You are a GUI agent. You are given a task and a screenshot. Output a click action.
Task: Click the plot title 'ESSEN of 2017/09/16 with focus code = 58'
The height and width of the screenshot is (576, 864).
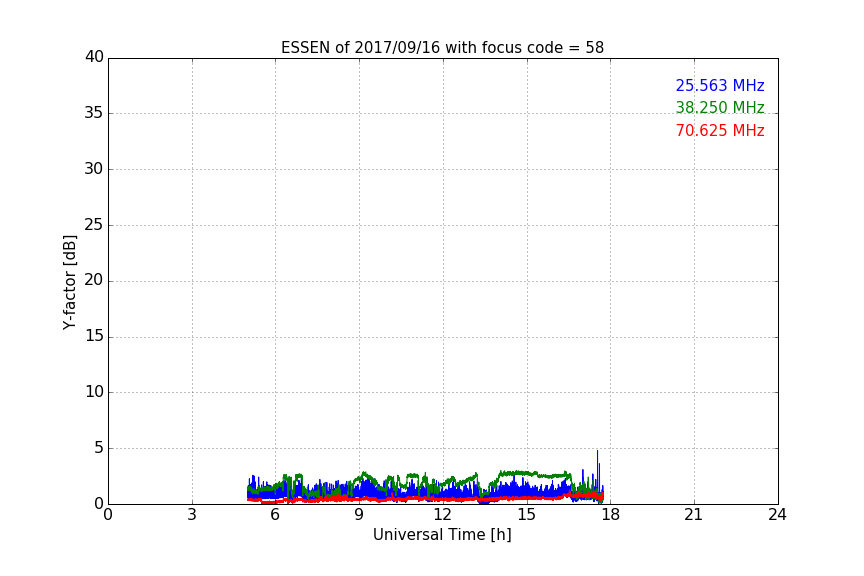(x=442, y=48)
